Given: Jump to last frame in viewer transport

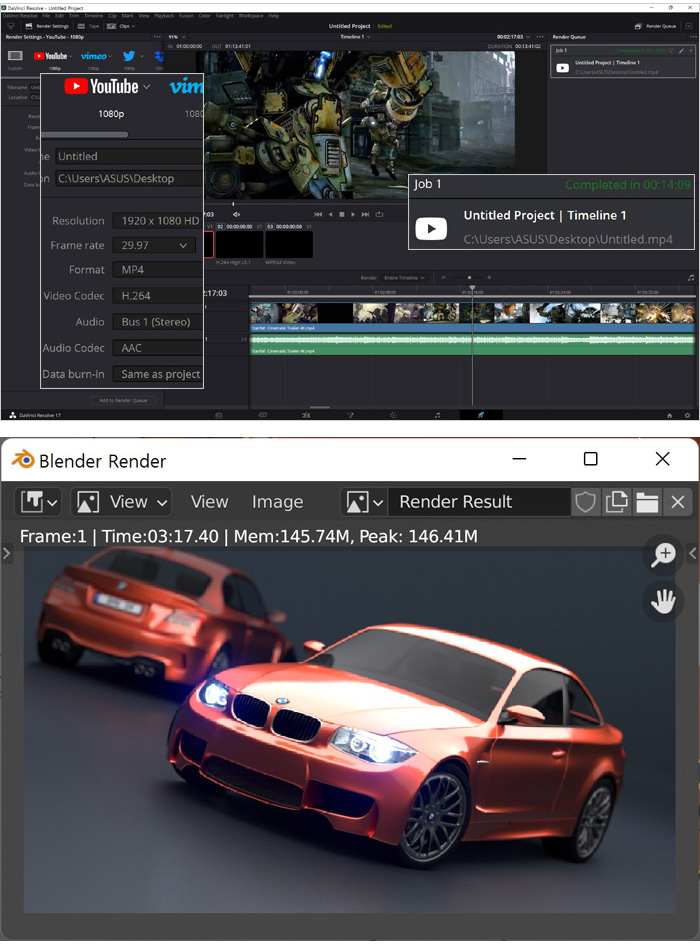Looking at the screenshot, I should point(365,214).
